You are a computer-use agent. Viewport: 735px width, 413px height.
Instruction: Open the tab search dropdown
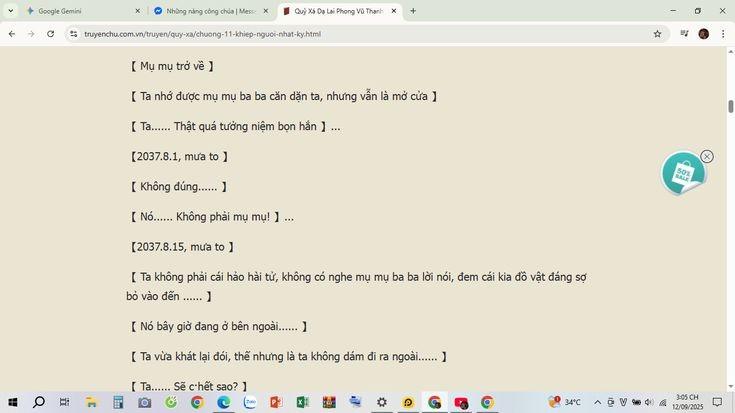(x=11, y=11)
